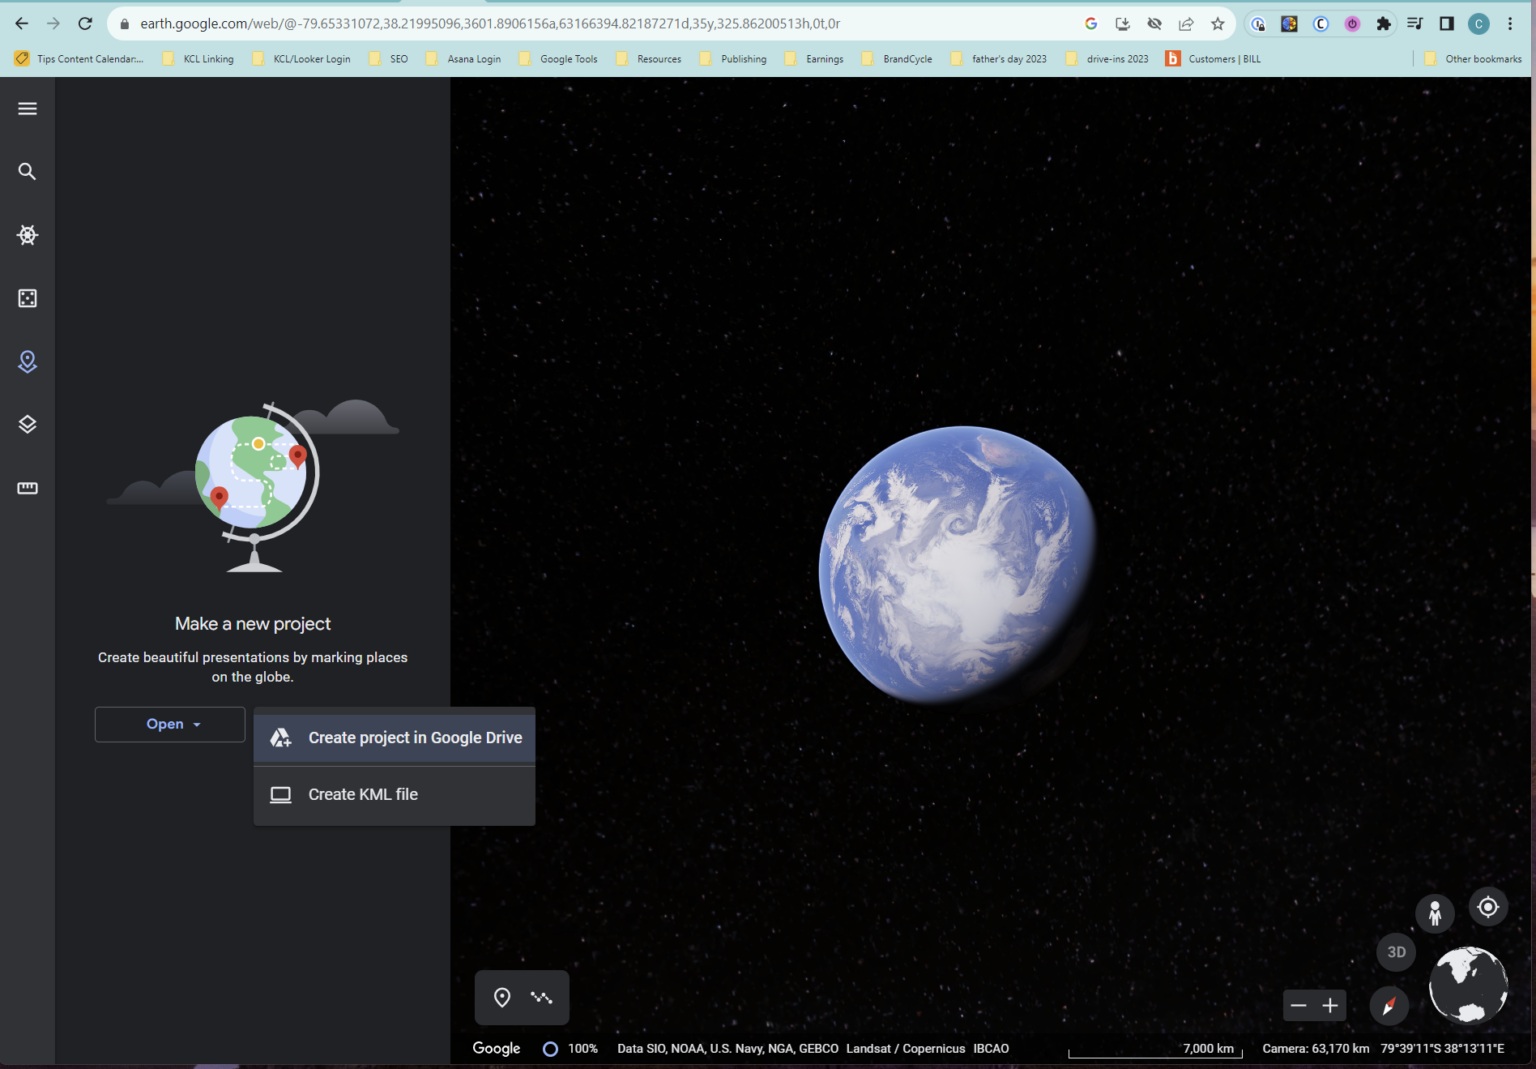Image resolution: width=1536 pixels, height=1069 pixels.
Task: Open the hamburger main menu
Action: (27, 108)
